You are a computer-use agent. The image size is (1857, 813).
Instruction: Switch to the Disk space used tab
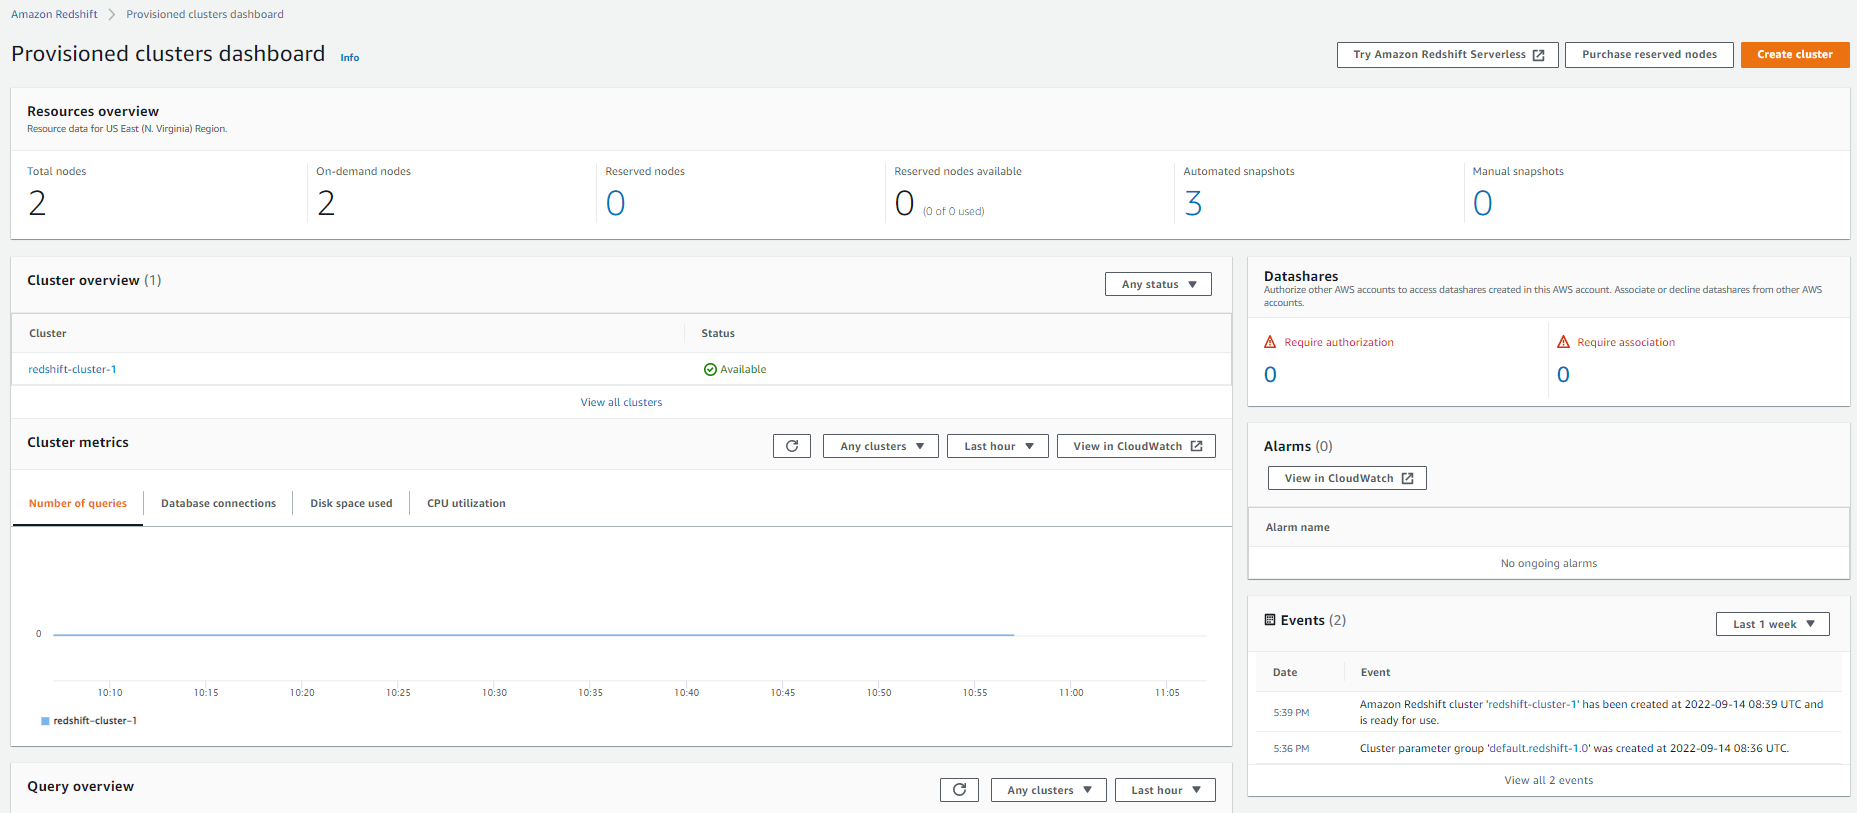click(x=351, y=503)
